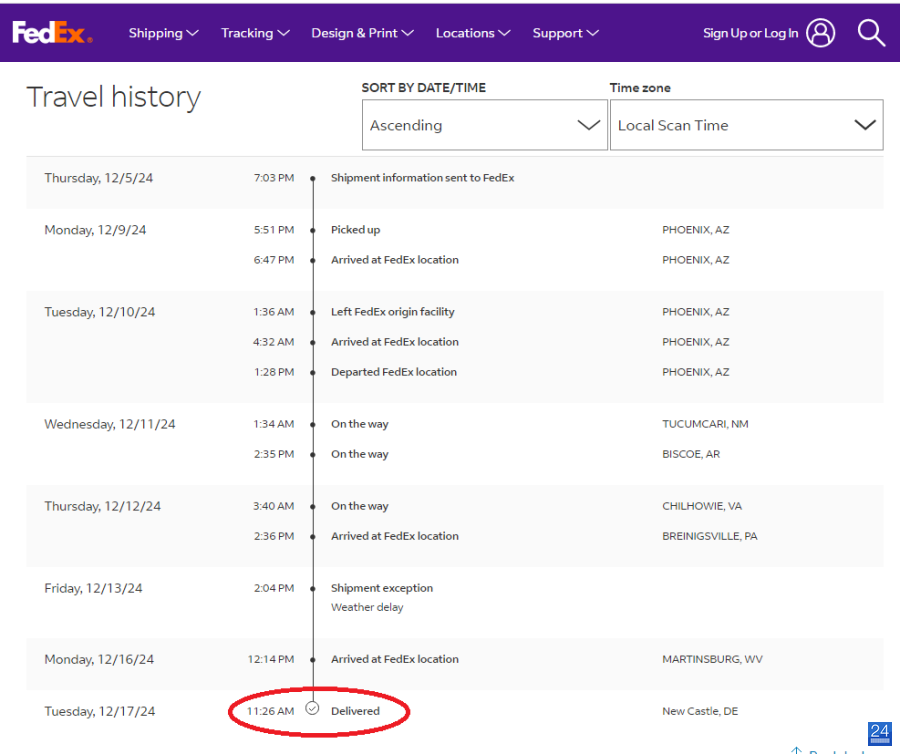
Task: Open the Shipping menu
Action: [x=164, y=33]
